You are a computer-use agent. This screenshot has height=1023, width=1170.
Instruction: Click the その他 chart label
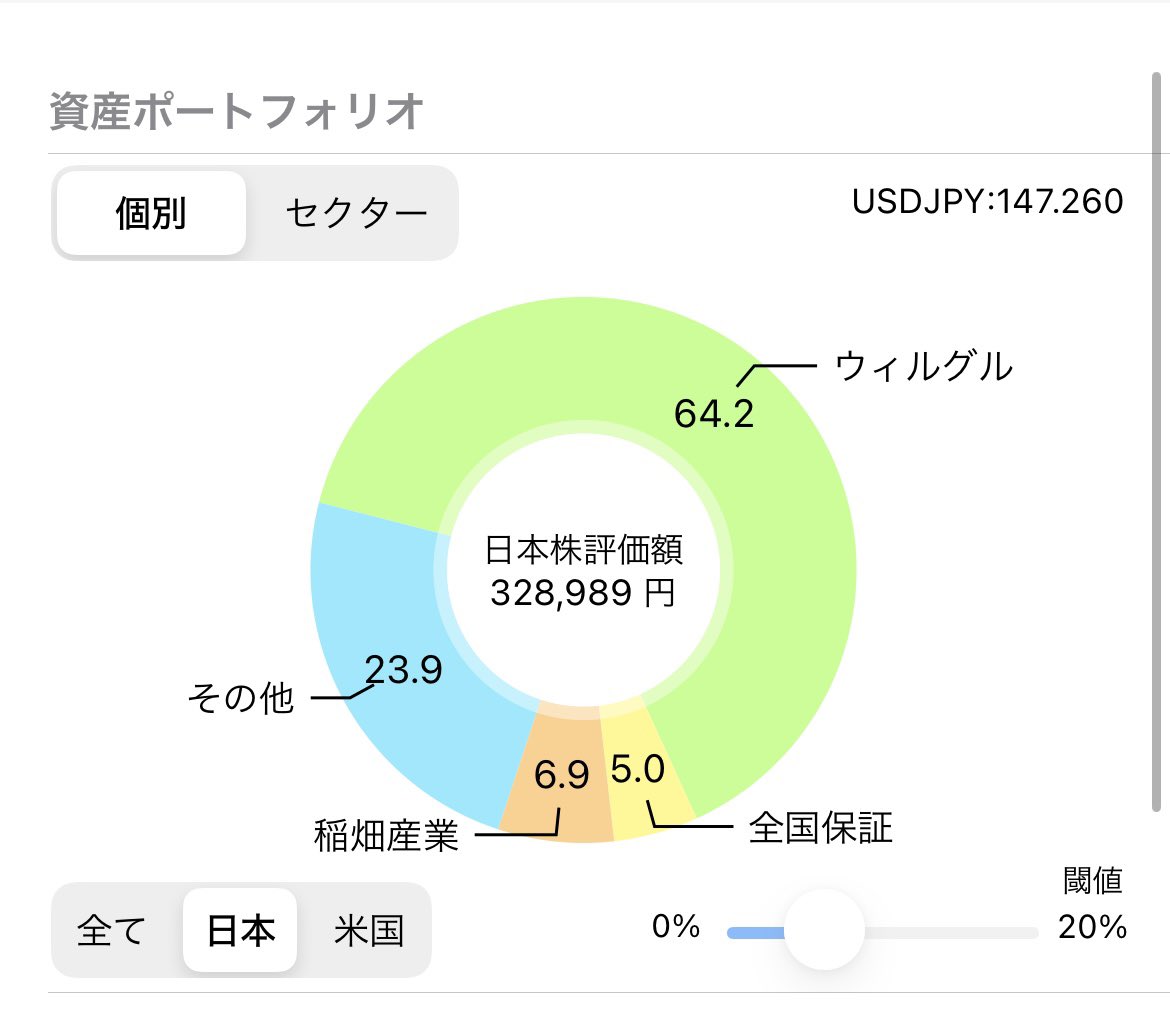pyautogui.click(x=240, y=698)
